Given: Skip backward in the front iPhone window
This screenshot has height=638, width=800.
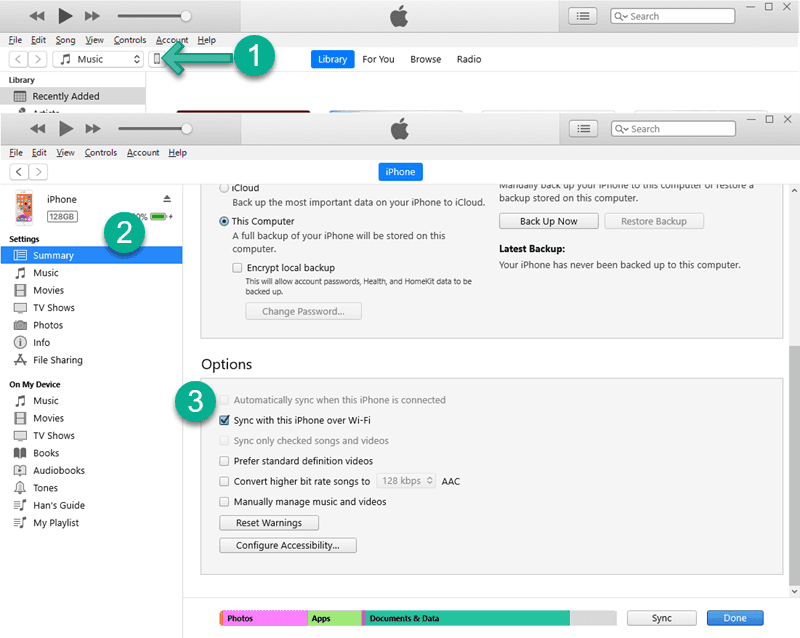Looking at the screenshot, I should click(38, 129).
